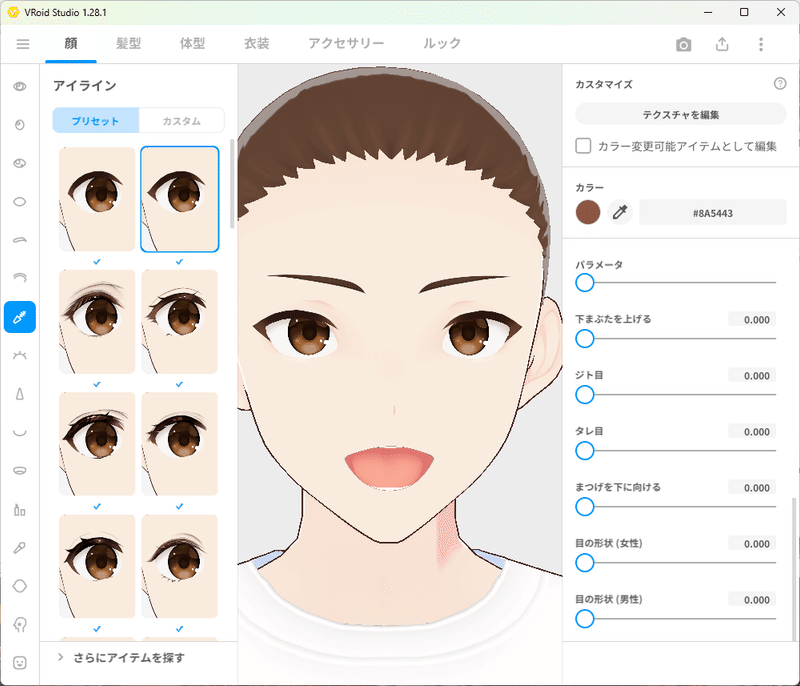Screen dimensions: 800x686
Task: Open the customize help question-mark icon
Action: click(x=780, y=83)
